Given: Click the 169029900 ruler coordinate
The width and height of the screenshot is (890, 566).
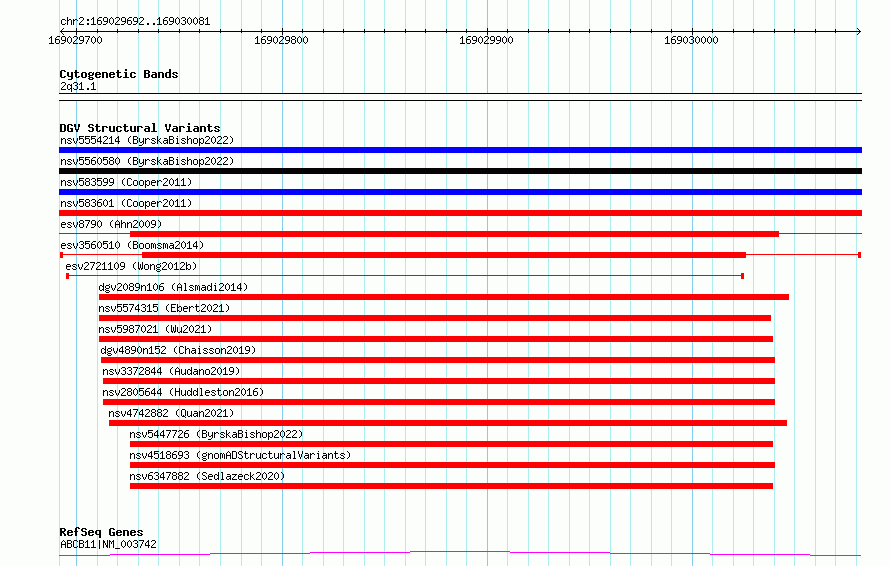Looking at the screenshot, I should pyautogui.click(x=486, y=40).
